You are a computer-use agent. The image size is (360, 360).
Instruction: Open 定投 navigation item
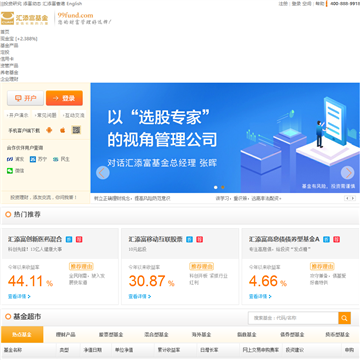click(5, 52)
